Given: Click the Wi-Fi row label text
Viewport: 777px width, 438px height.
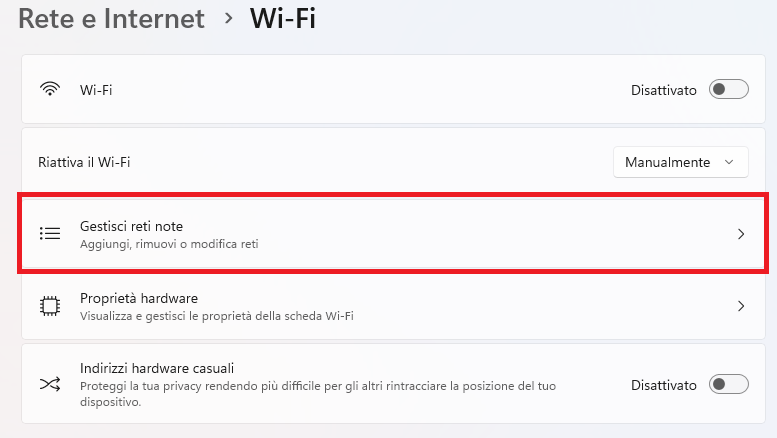Looking at the screenshot, I should coord(96,90).
